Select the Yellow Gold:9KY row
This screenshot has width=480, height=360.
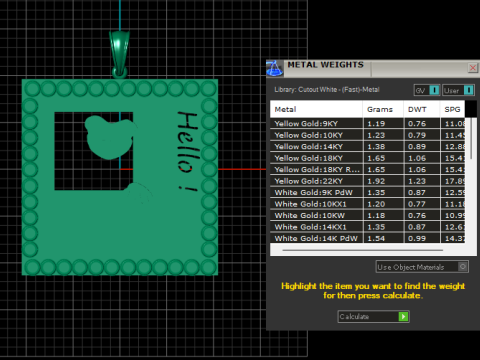(367, 123)
